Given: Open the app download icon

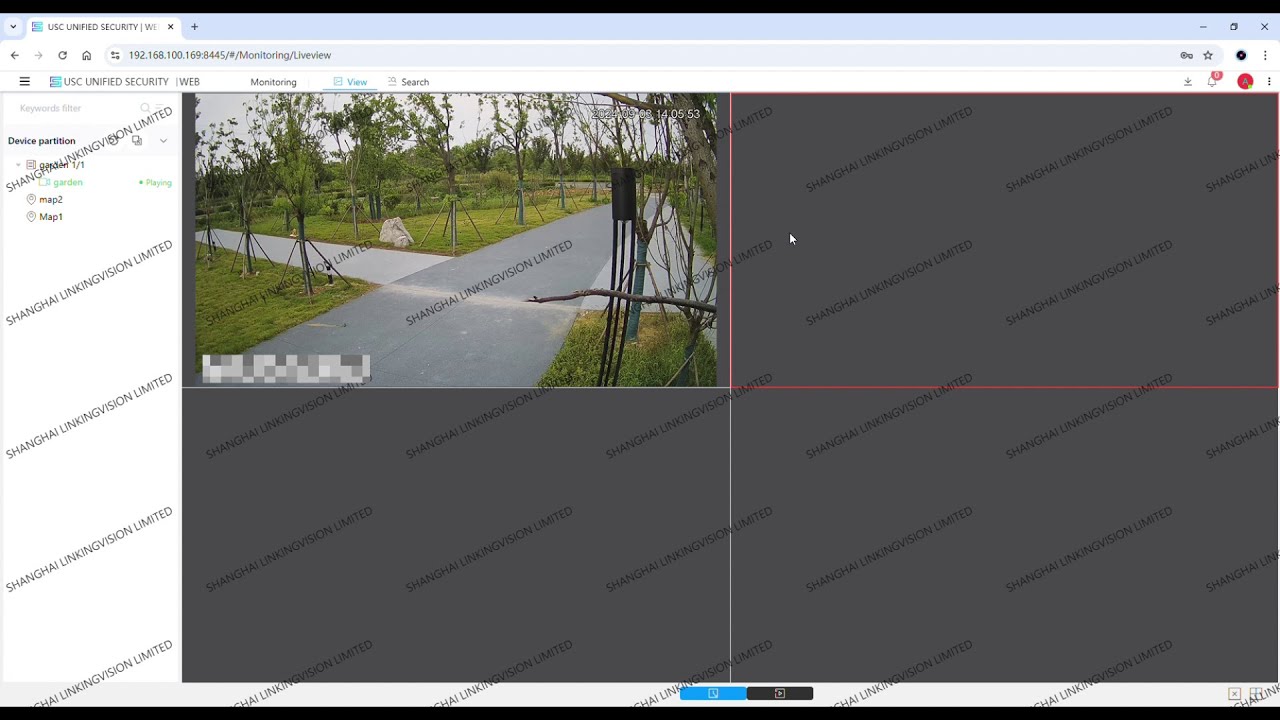Looking at the screenshot, I should (x=1188, y=82).
